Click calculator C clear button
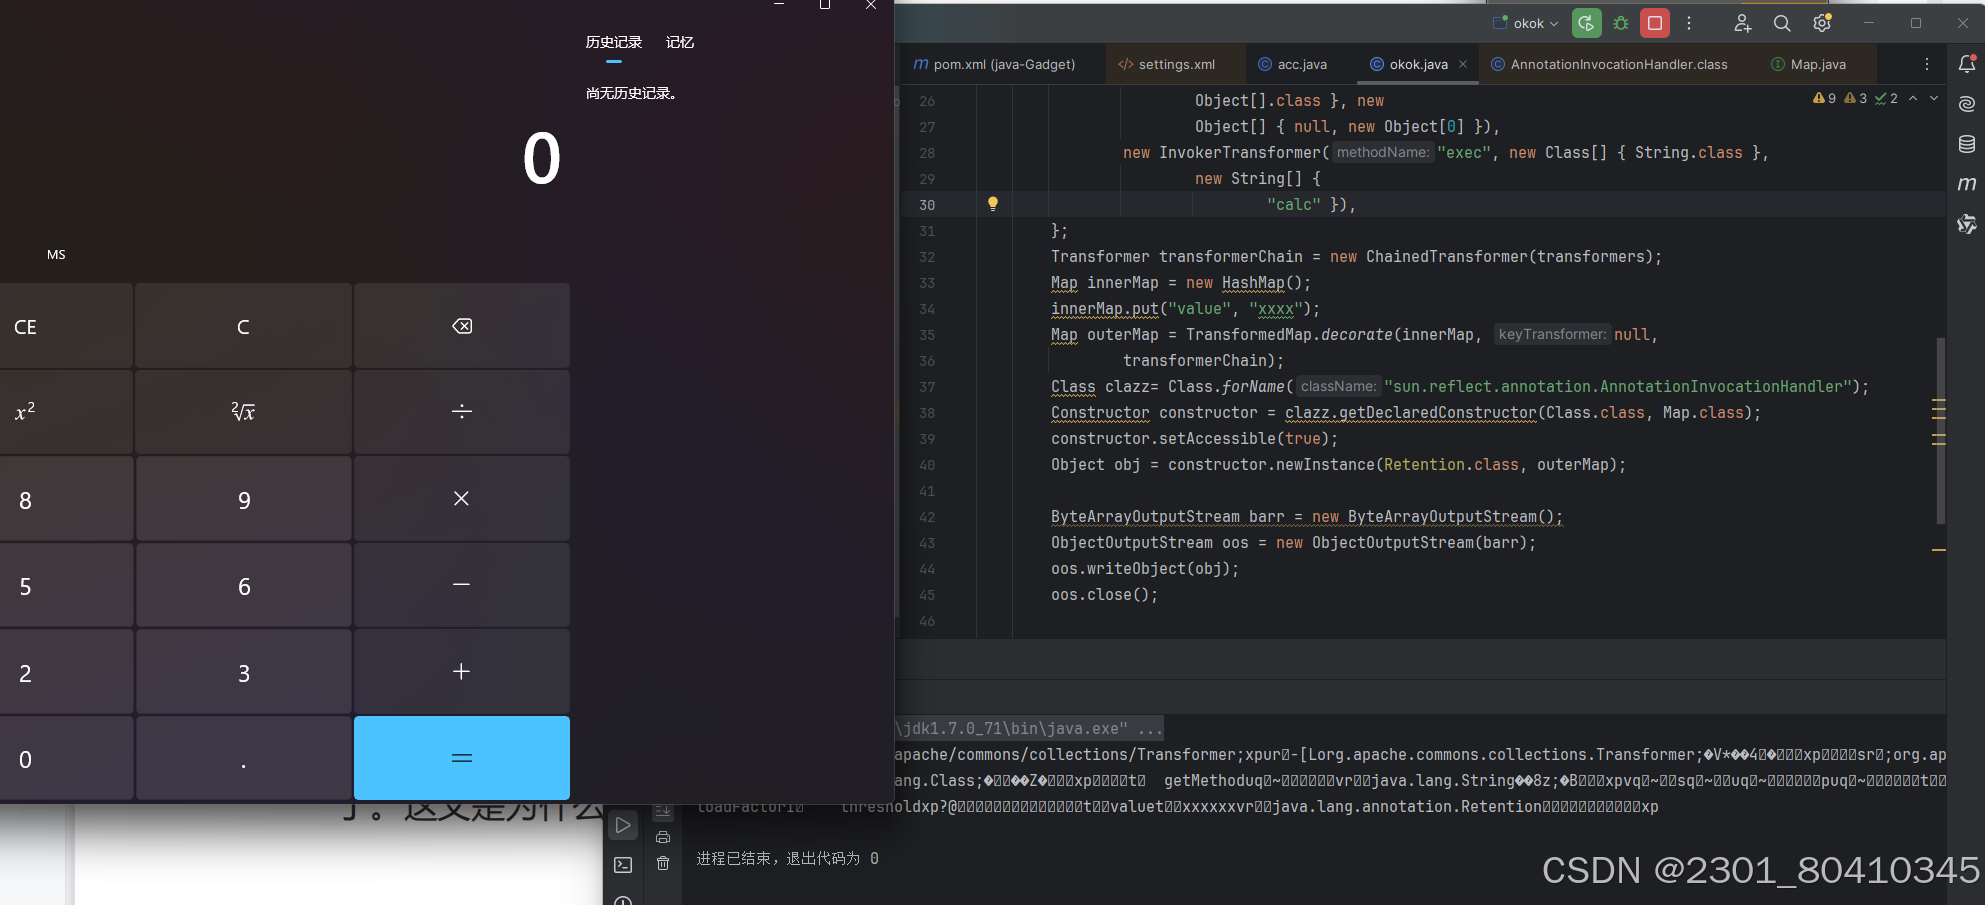The height and width of the screenshot is (905, 1985). [244, 327]
